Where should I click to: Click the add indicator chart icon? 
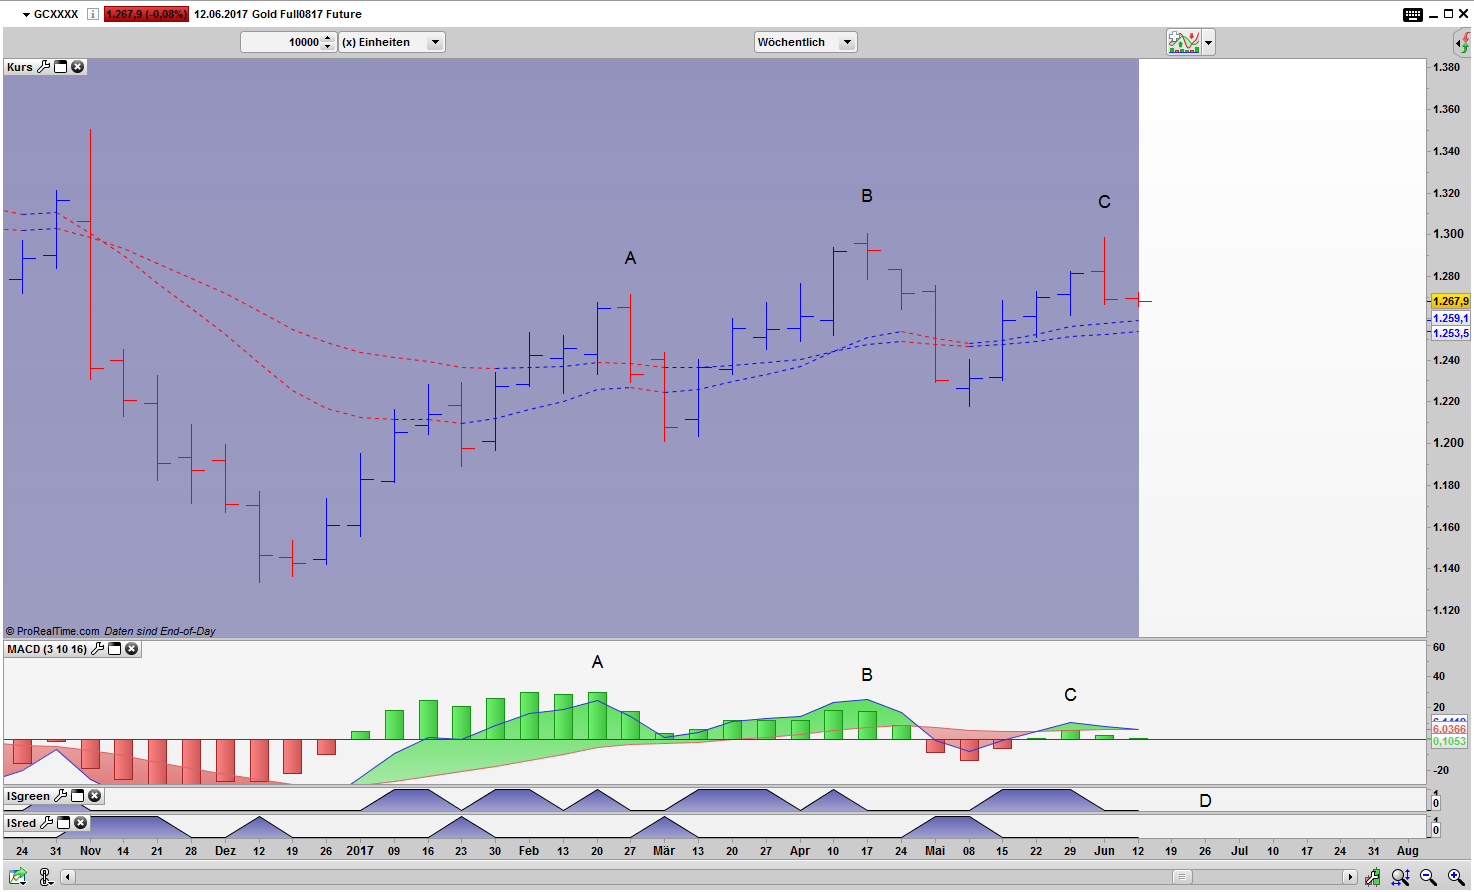coord(1183,42)
